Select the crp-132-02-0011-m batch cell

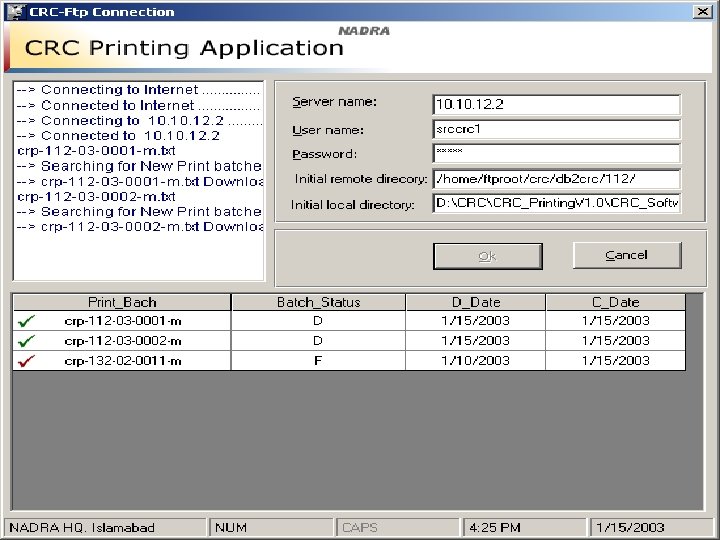[x=123, y=361]
